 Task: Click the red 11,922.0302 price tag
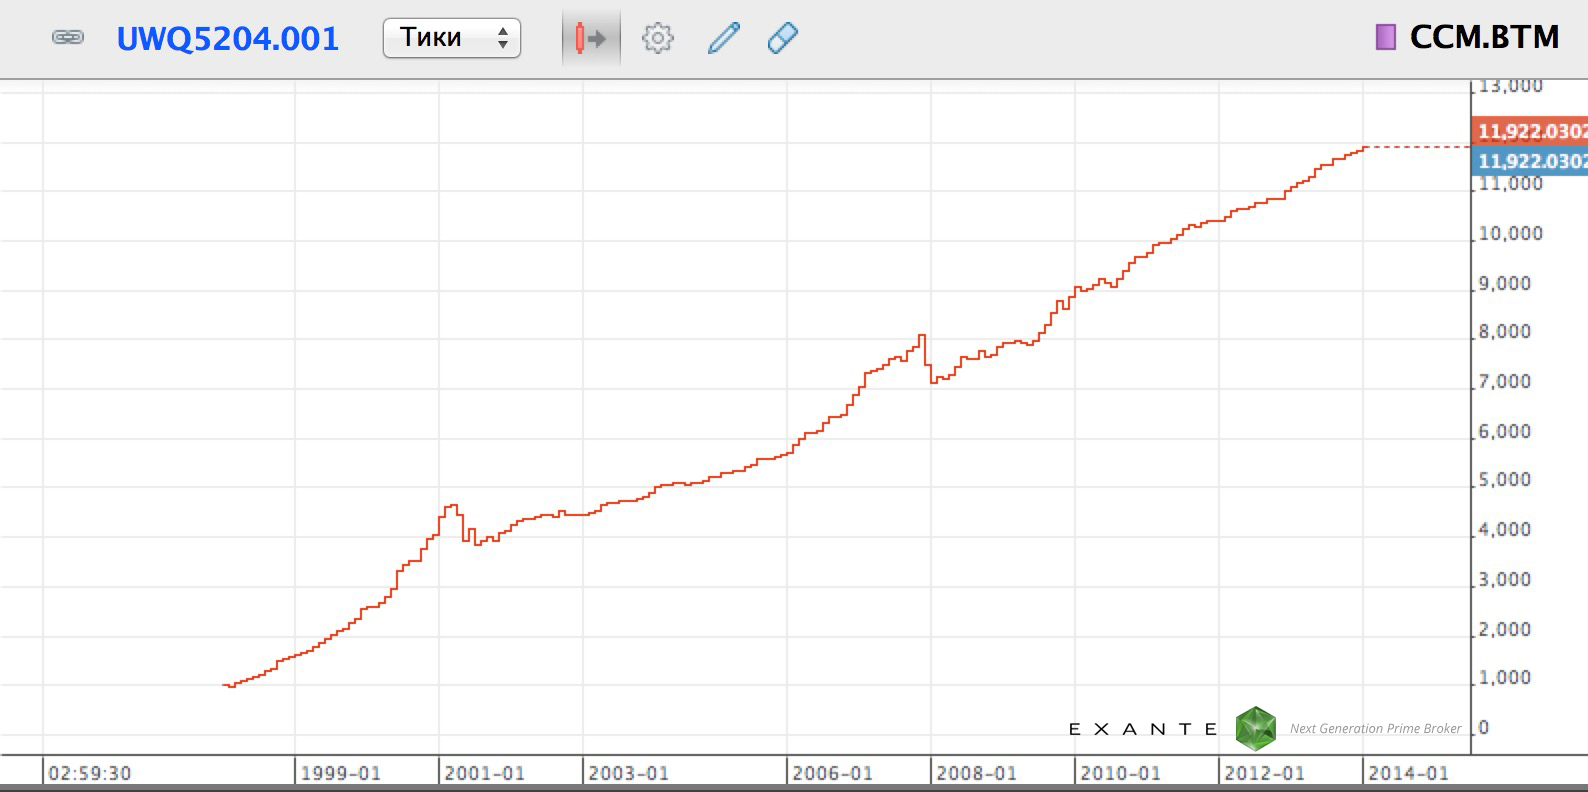tap(1530, 131)
